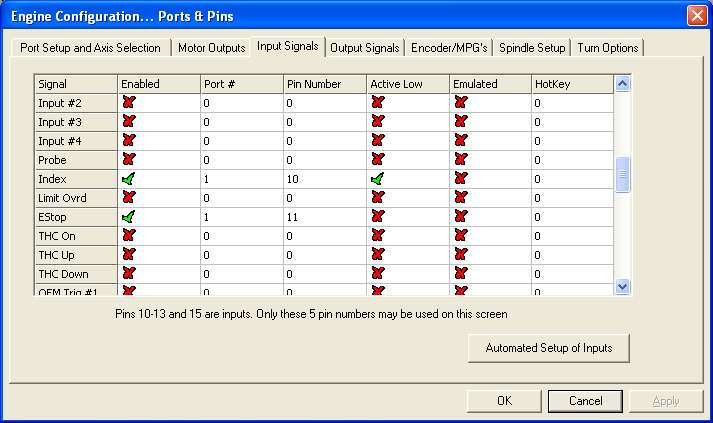This screenshot has height=423, width=713.
Task: Toggle Active Low for THC Up
Action: tap(378, 255)
